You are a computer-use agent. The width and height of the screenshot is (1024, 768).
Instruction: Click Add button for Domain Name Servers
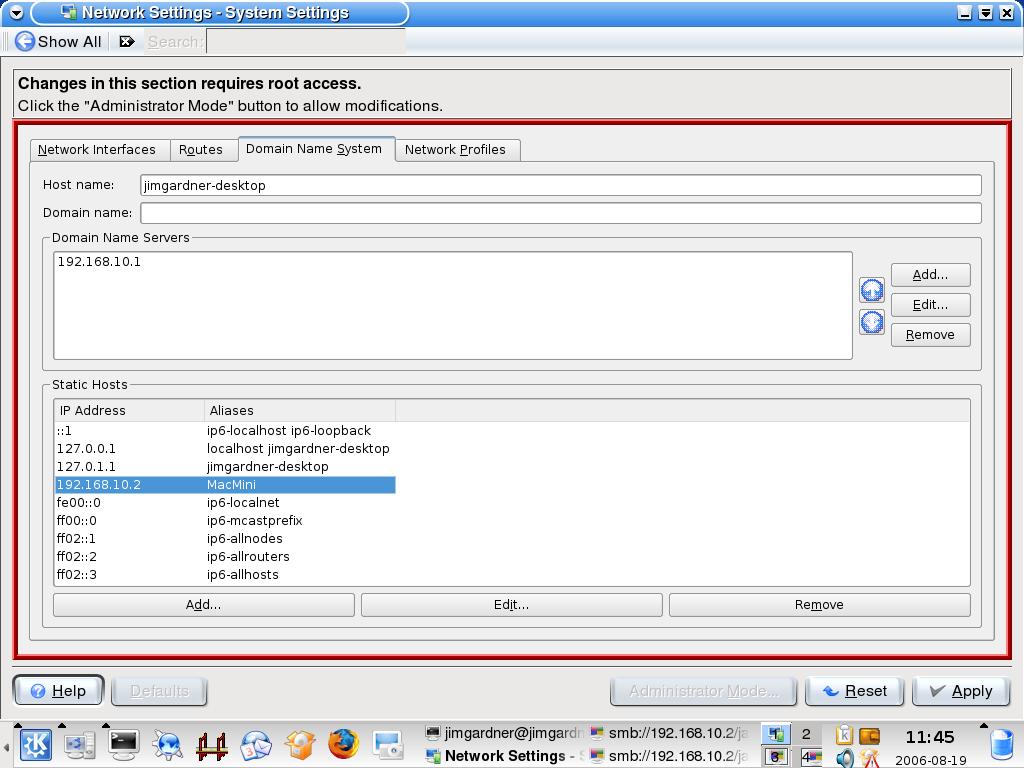(x=930, y=274)
